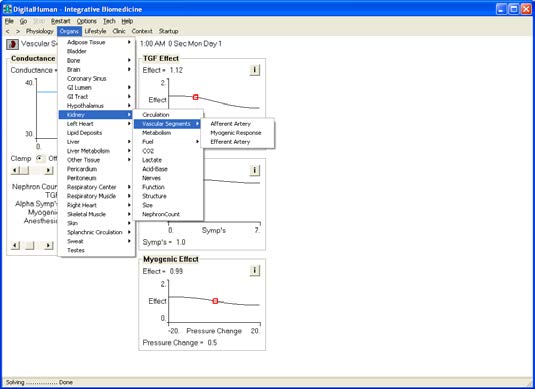Click right arrow of Clamp scrollbar
The height and width of the screenshot is (389, 535).
[49, 170]
